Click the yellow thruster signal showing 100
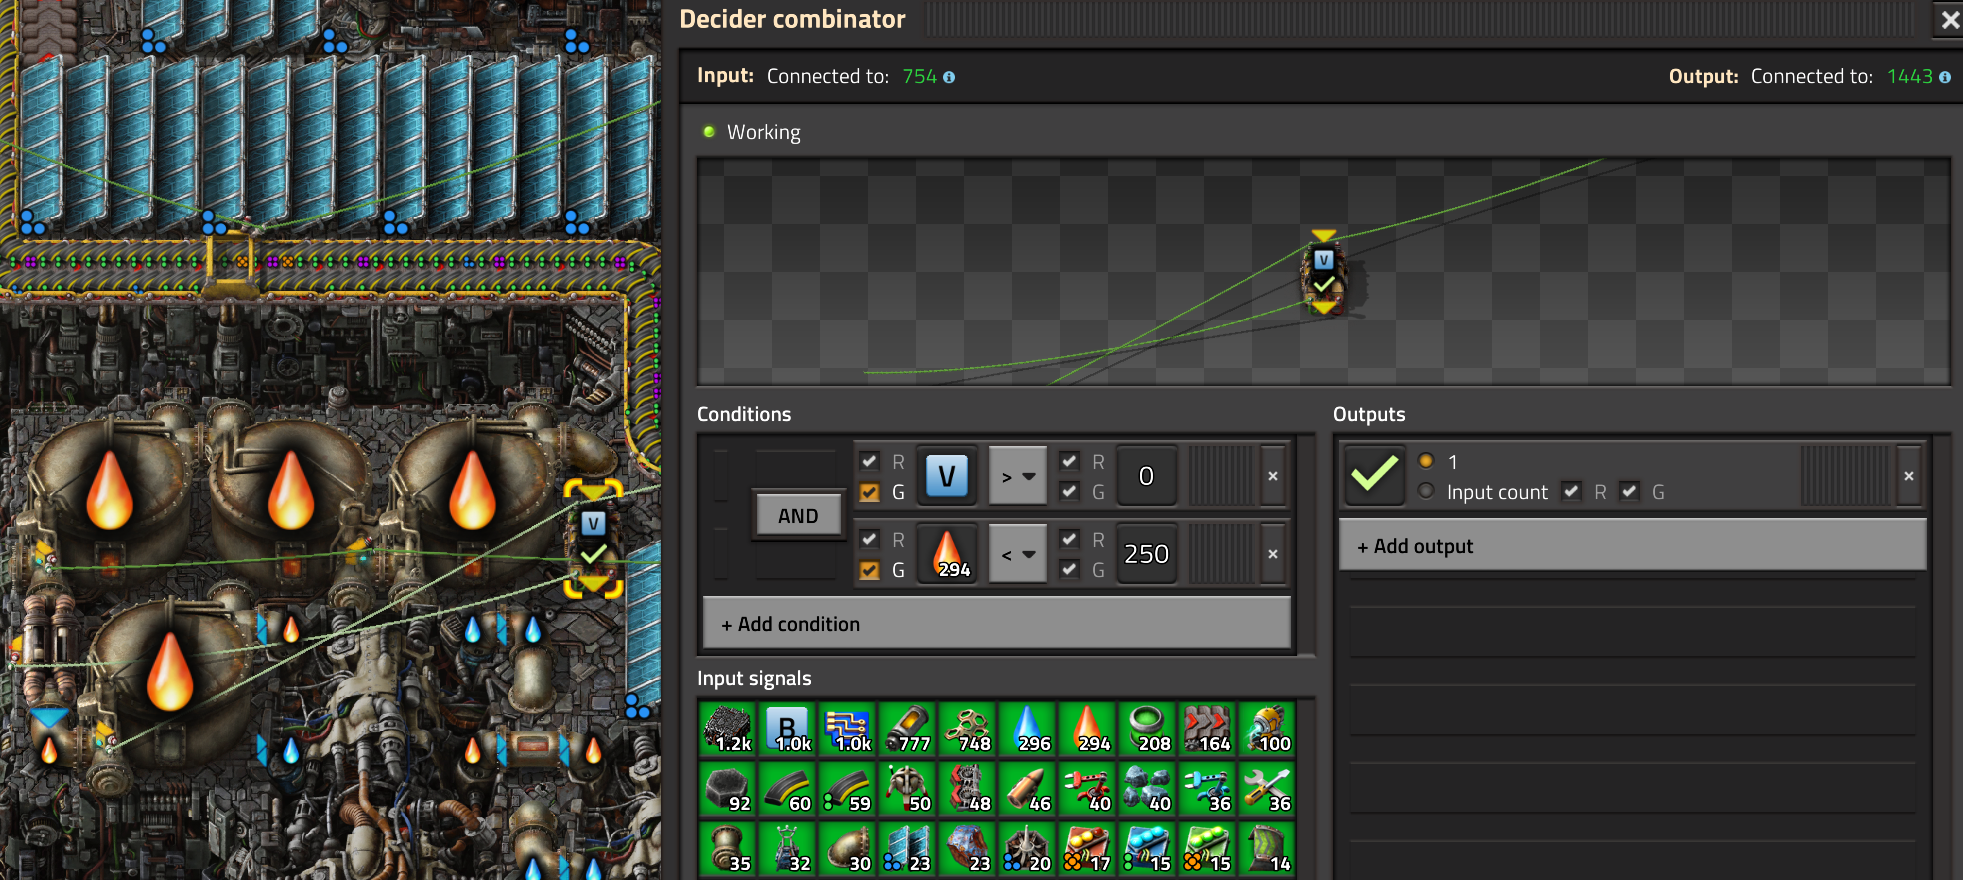 (1268, 729)
